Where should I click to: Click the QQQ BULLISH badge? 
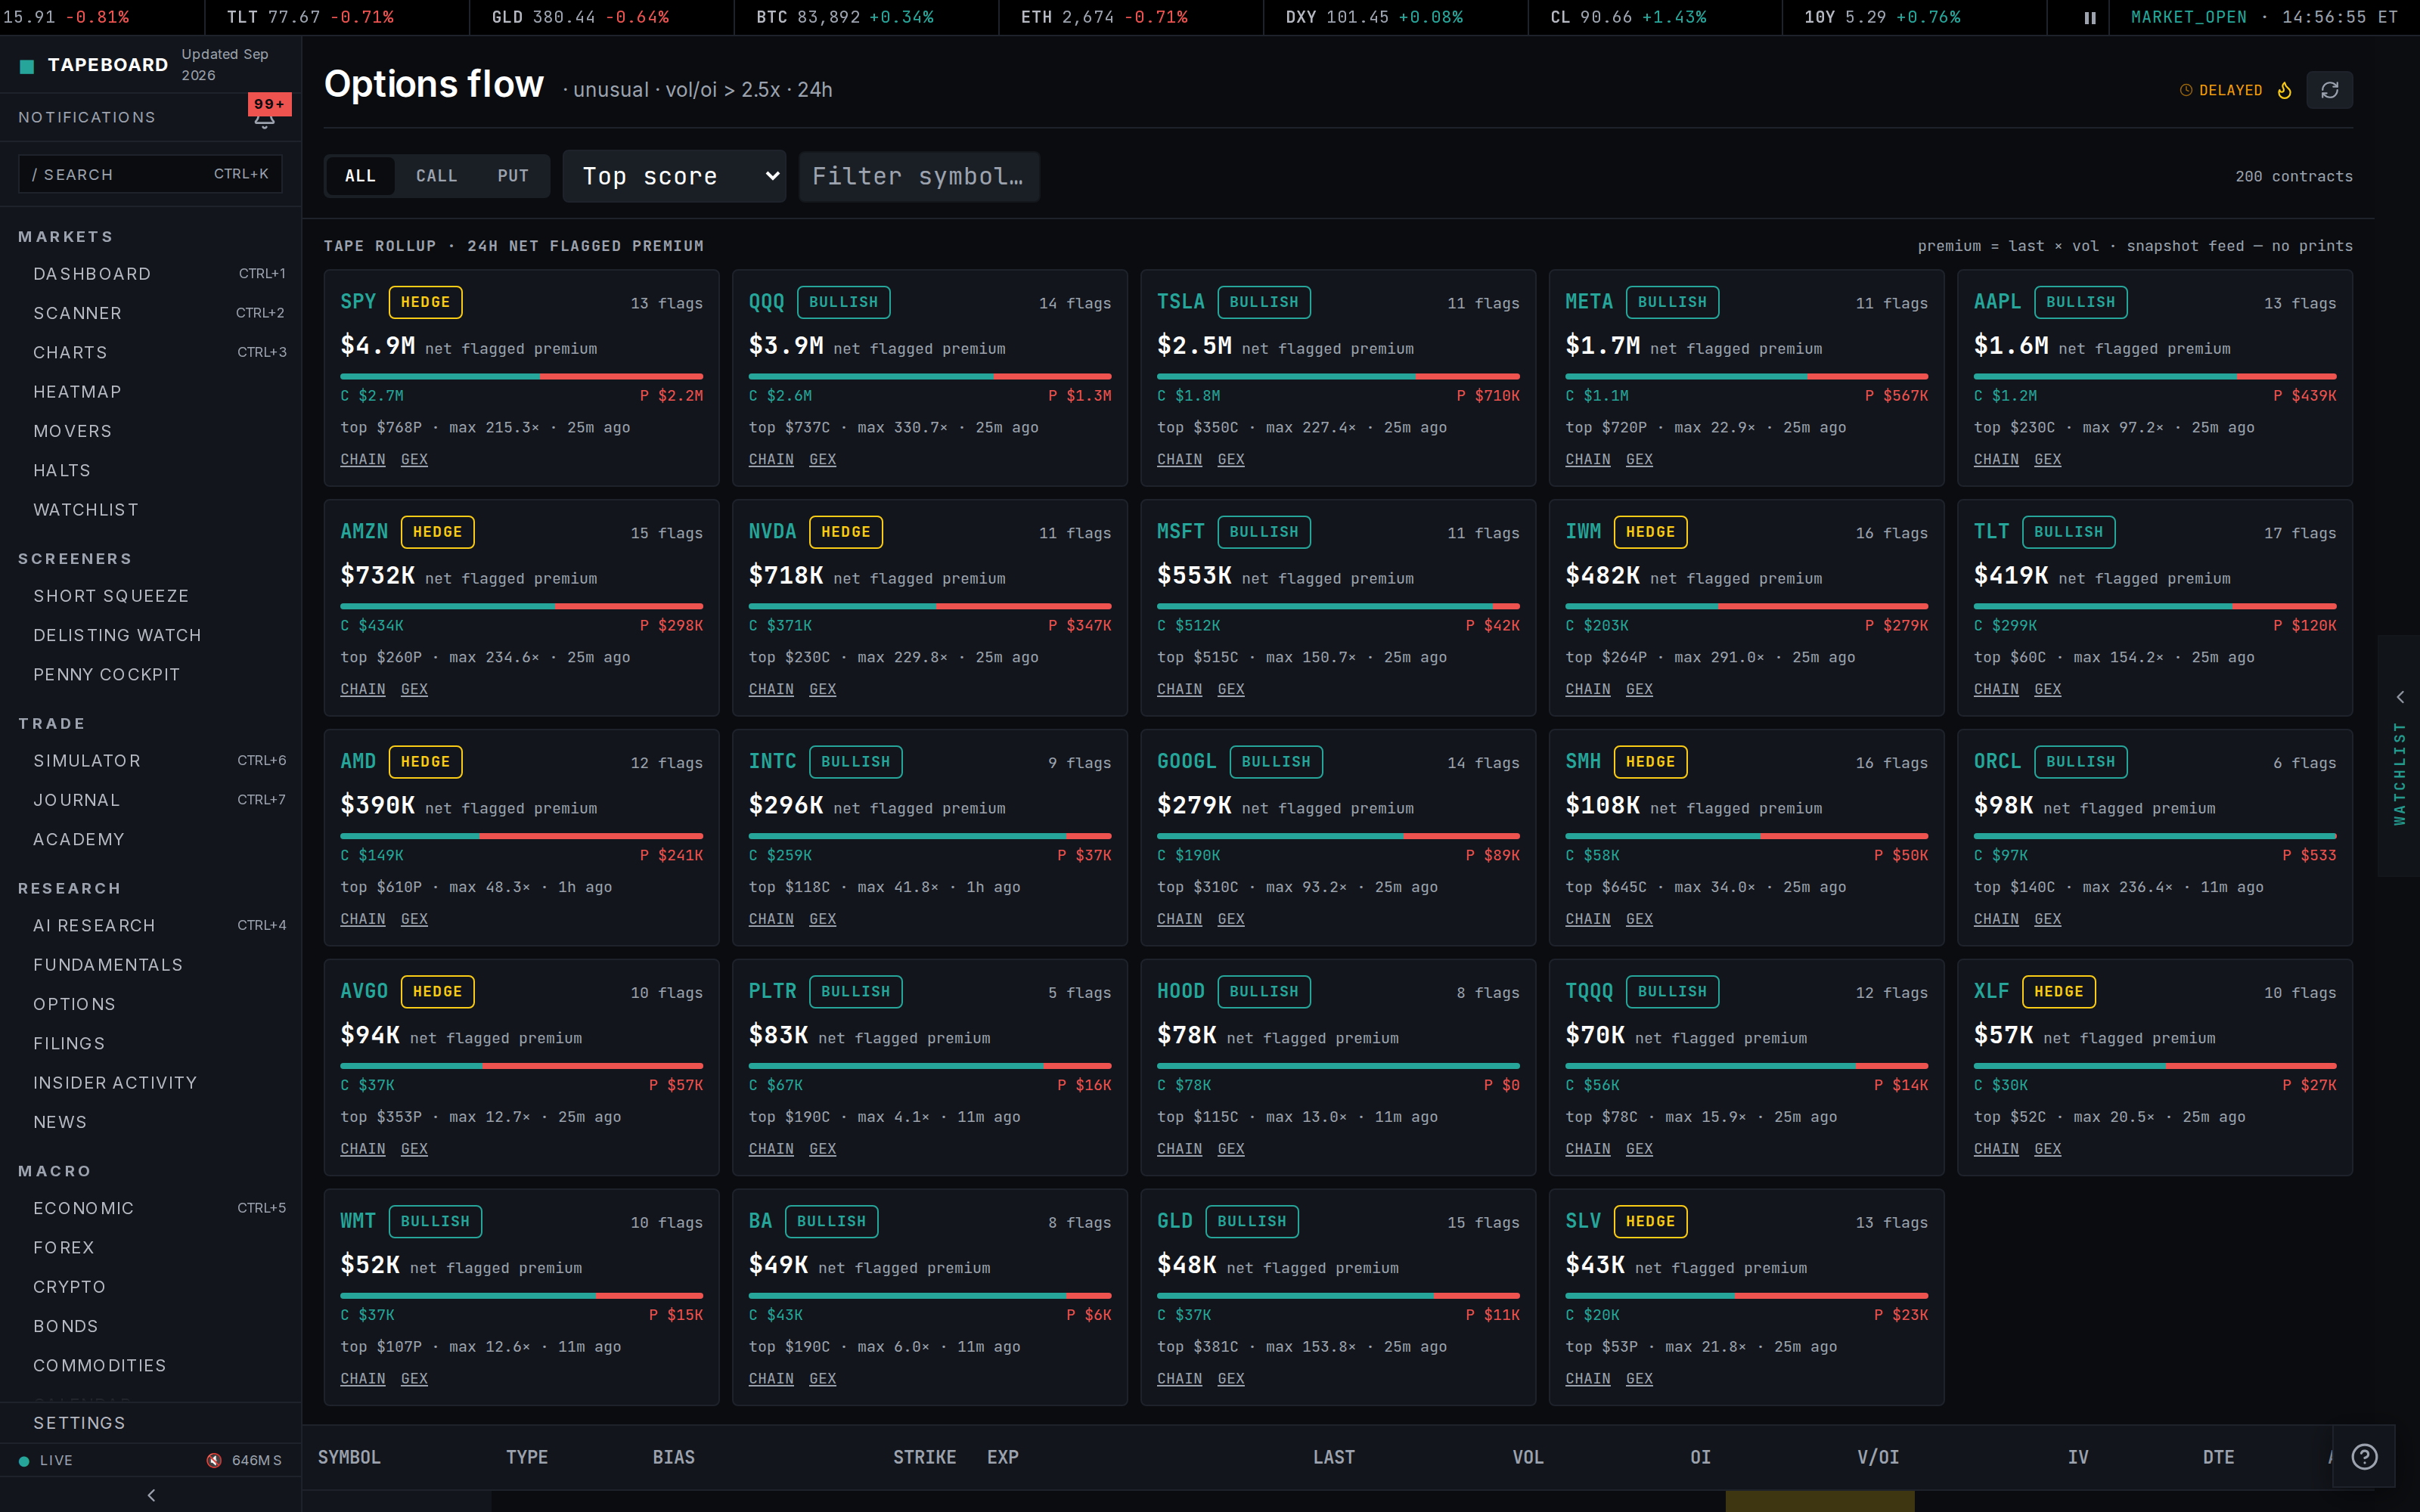(x=843, y=302)
